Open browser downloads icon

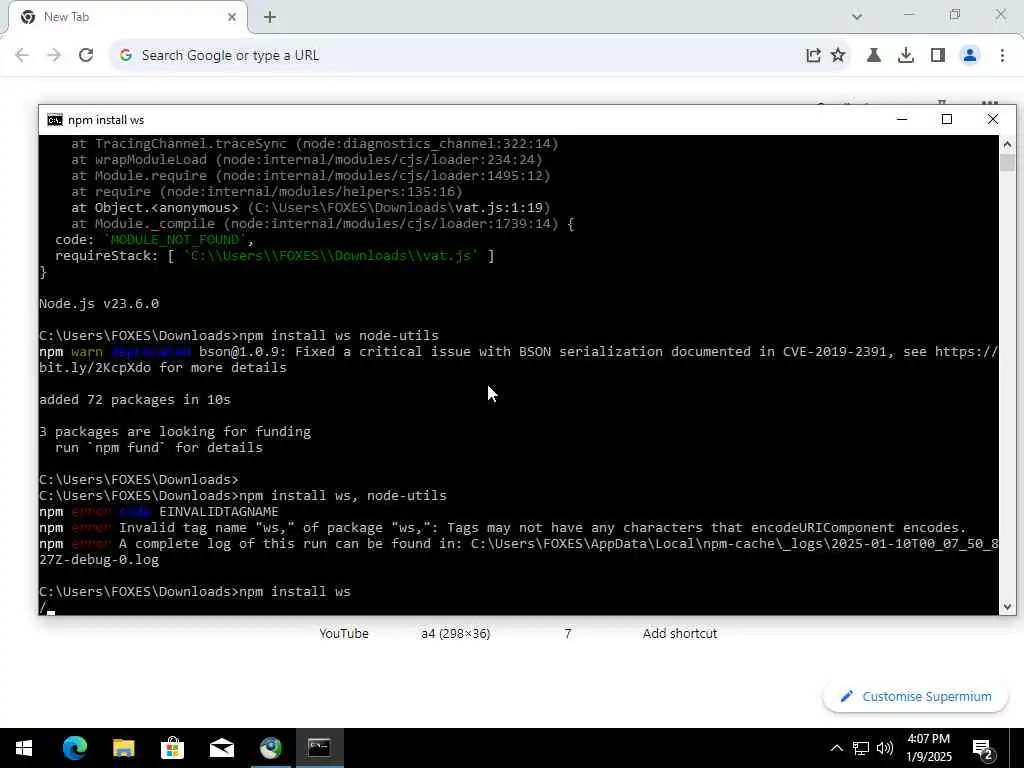tap(906, 56)
